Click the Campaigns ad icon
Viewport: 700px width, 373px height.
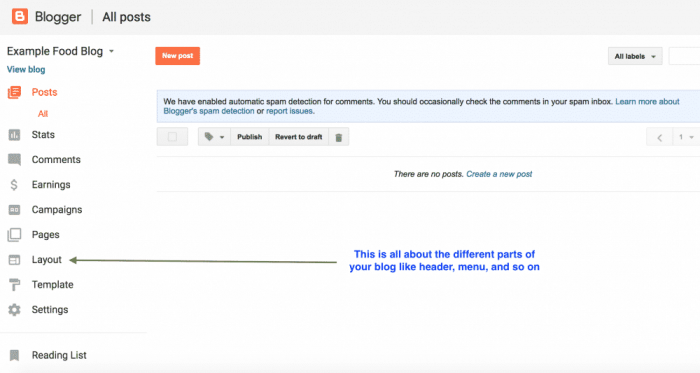click(14, 210)
